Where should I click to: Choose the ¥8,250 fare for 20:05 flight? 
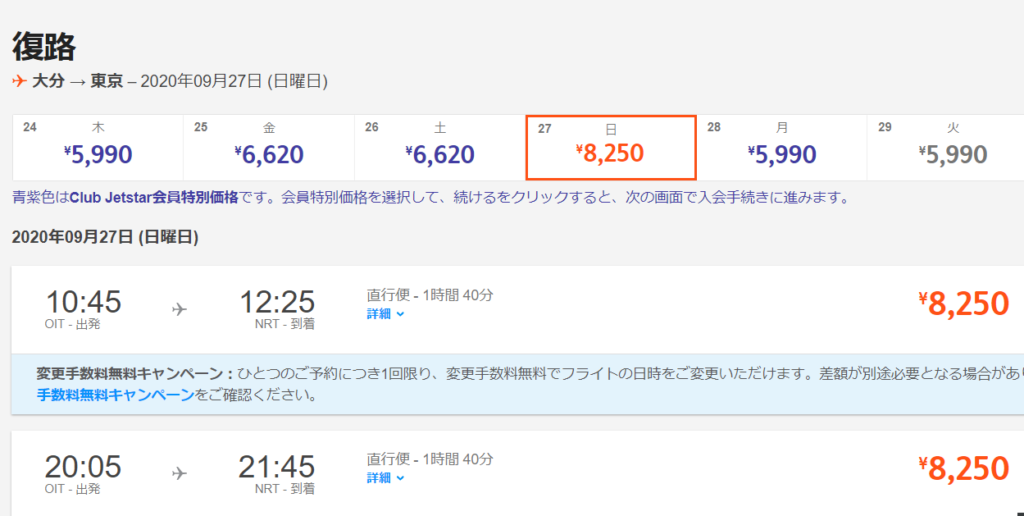(x=963, y=468)
